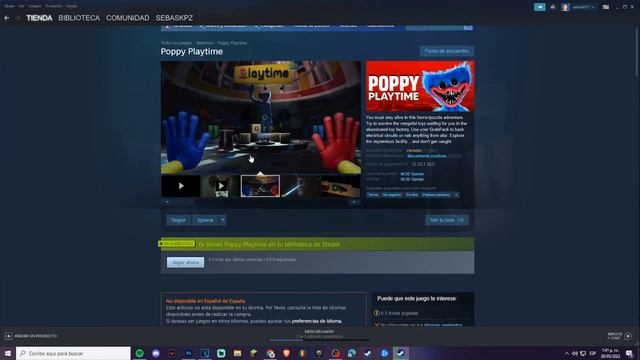Open Discord from the taskbar

coord(156,353)
